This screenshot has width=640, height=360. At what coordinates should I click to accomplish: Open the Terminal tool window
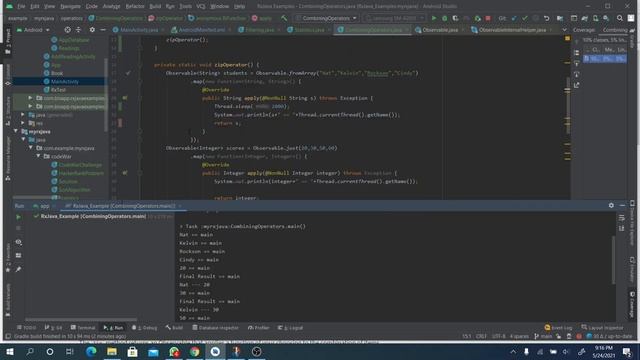pos(83,328)
